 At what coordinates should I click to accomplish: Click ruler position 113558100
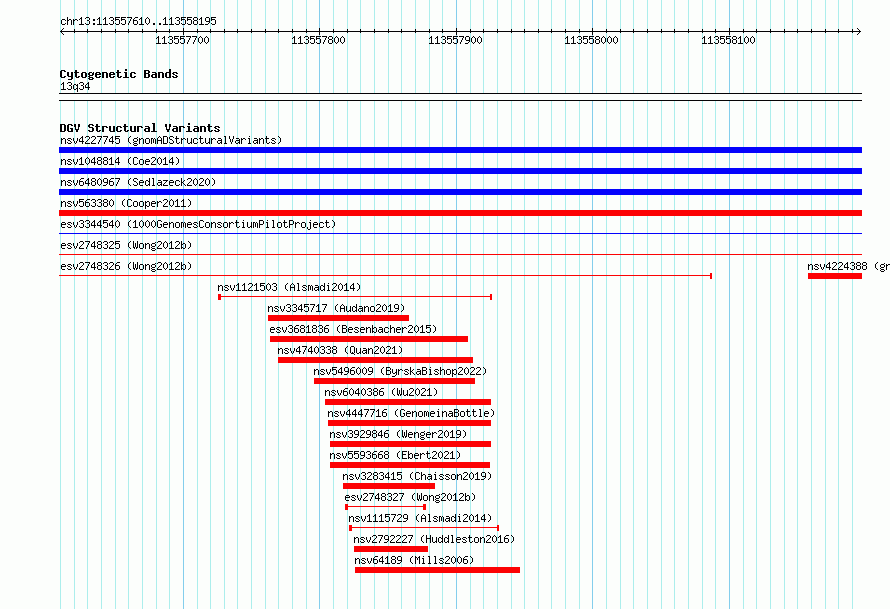(x=728, y=40)
